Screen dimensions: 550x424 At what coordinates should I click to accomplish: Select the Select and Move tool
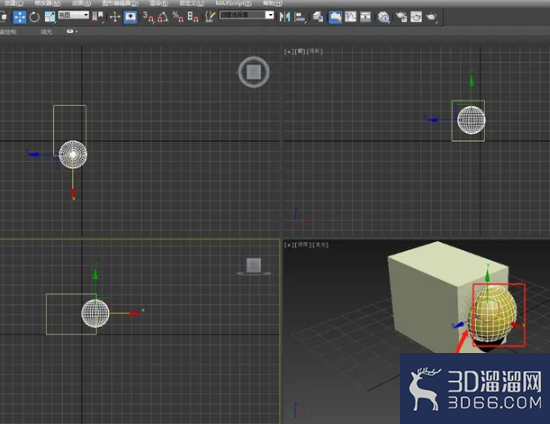(19, 17)
